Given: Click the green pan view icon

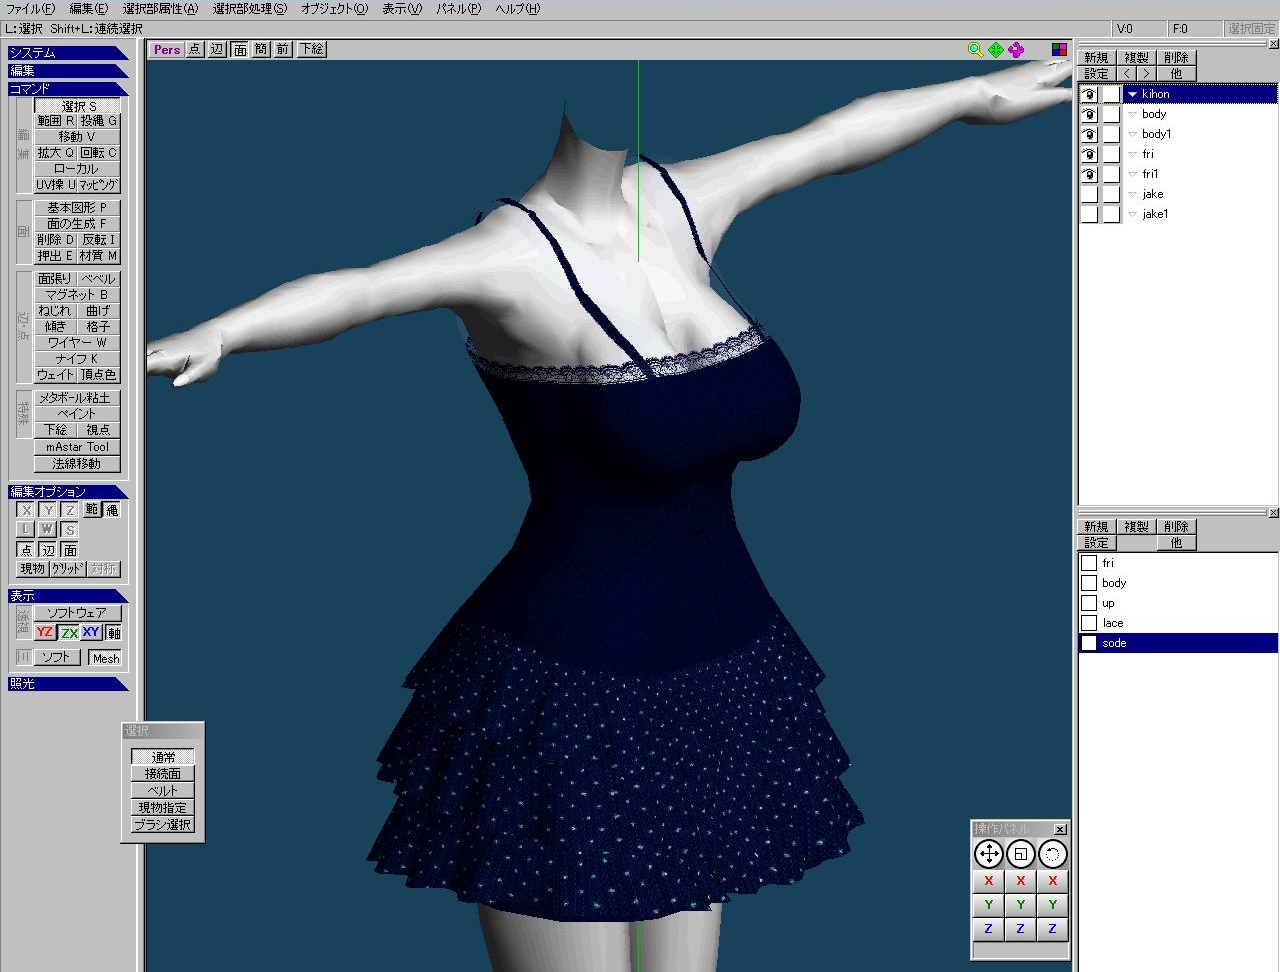Looking at the screenshot, I should 996,50.
